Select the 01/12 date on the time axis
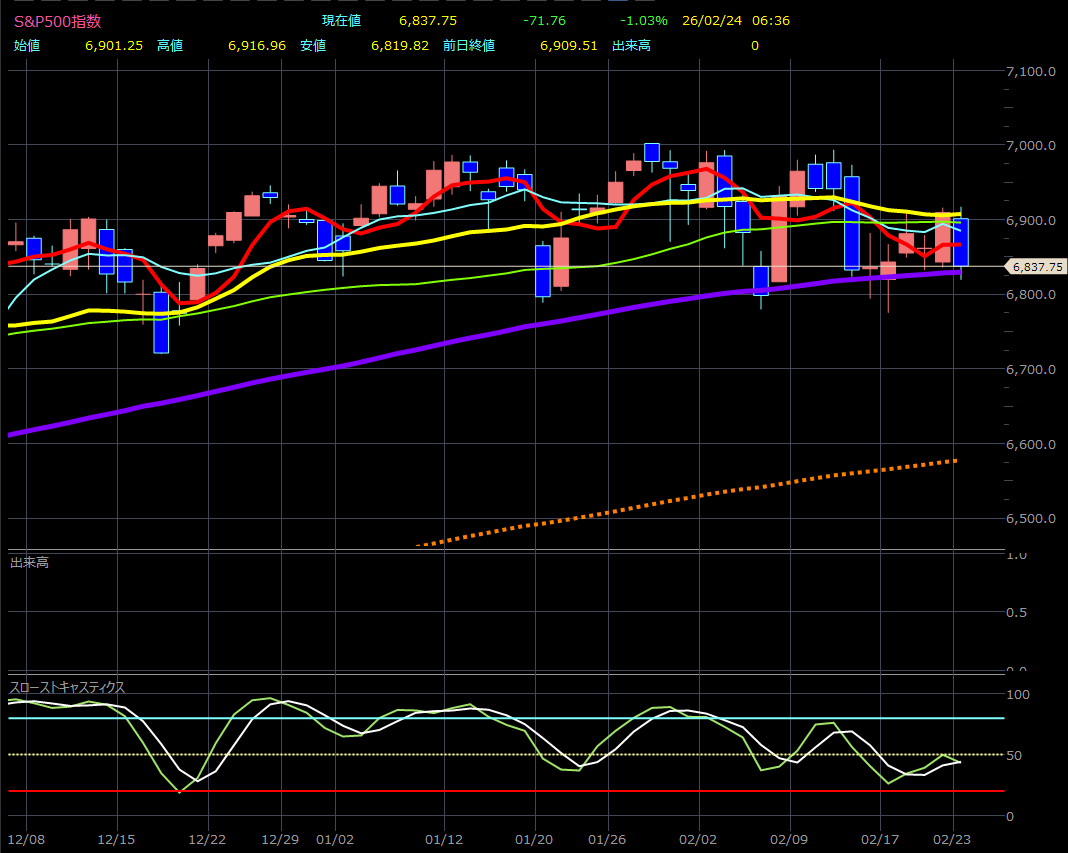1068x853 pixels. 444,838
